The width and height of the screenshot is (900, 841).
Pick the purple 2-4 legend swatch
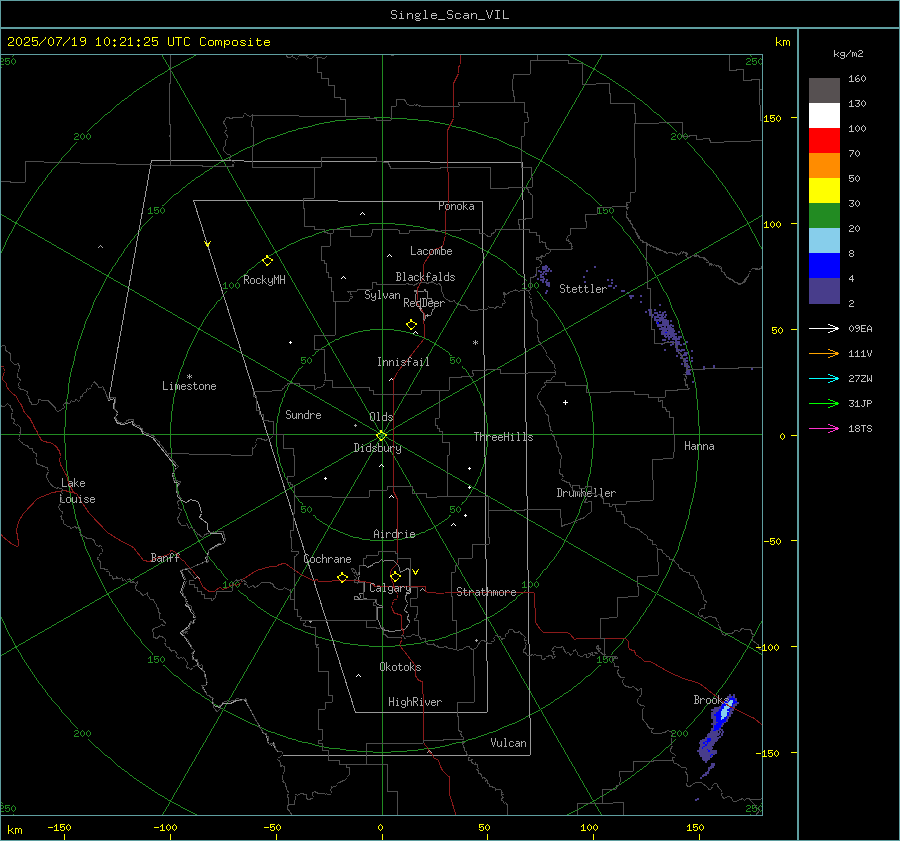click(x=824, y=290)
